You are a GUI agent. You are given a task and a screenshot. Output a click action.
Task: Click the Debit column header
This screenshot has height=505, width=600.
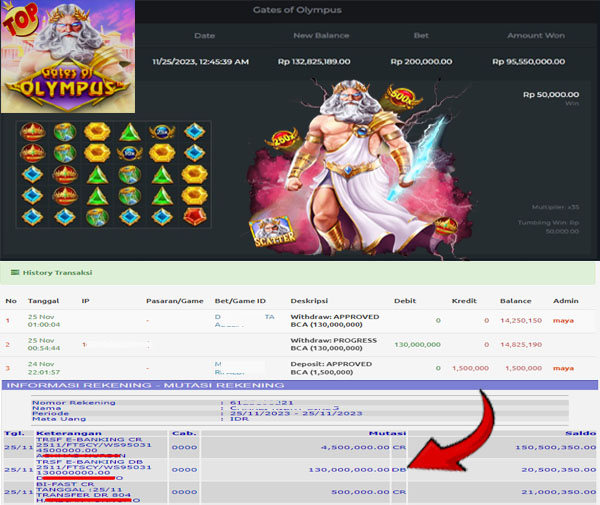[x=405, y=301]
